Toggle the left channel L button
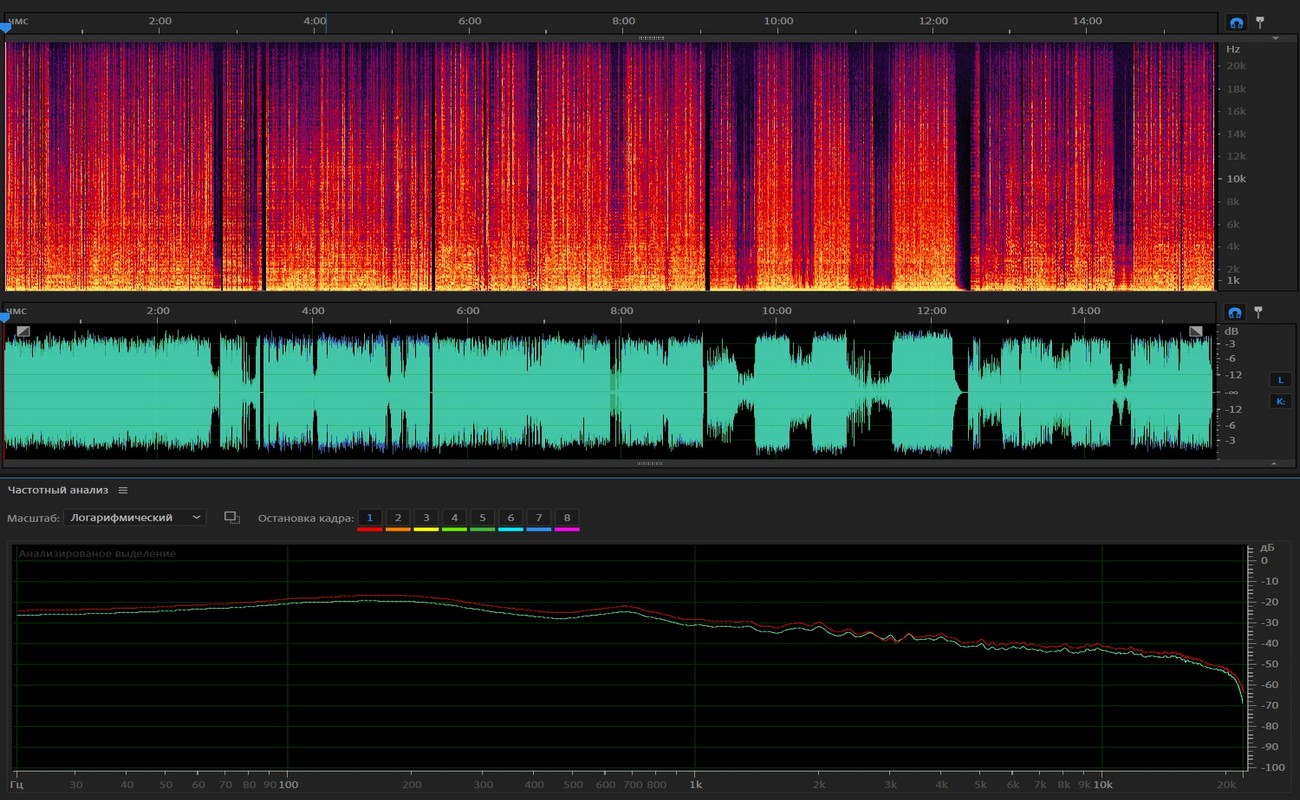The image size is (1300, 800). 1280,379
